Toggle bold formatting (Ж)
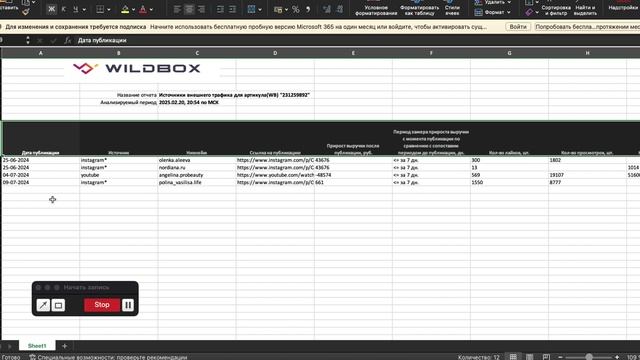Screen dimensions: 640x360 (x=51, y=9)
